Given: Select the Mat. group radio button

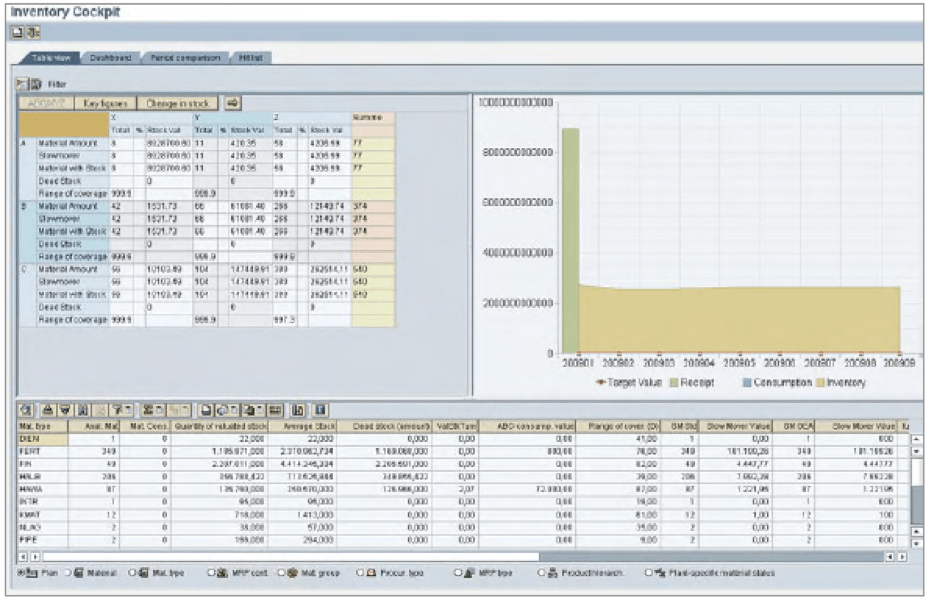Looking at the screenshot, I should coord(280,573).
